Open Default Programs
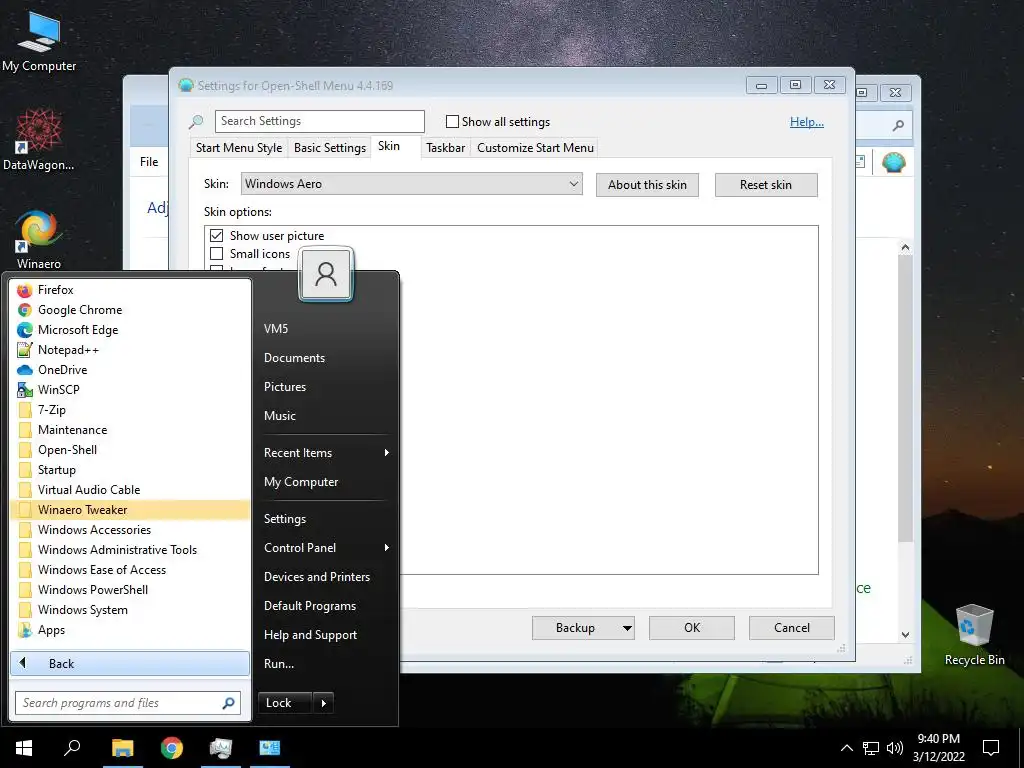The image size is (1024, 768). [327, 606]
